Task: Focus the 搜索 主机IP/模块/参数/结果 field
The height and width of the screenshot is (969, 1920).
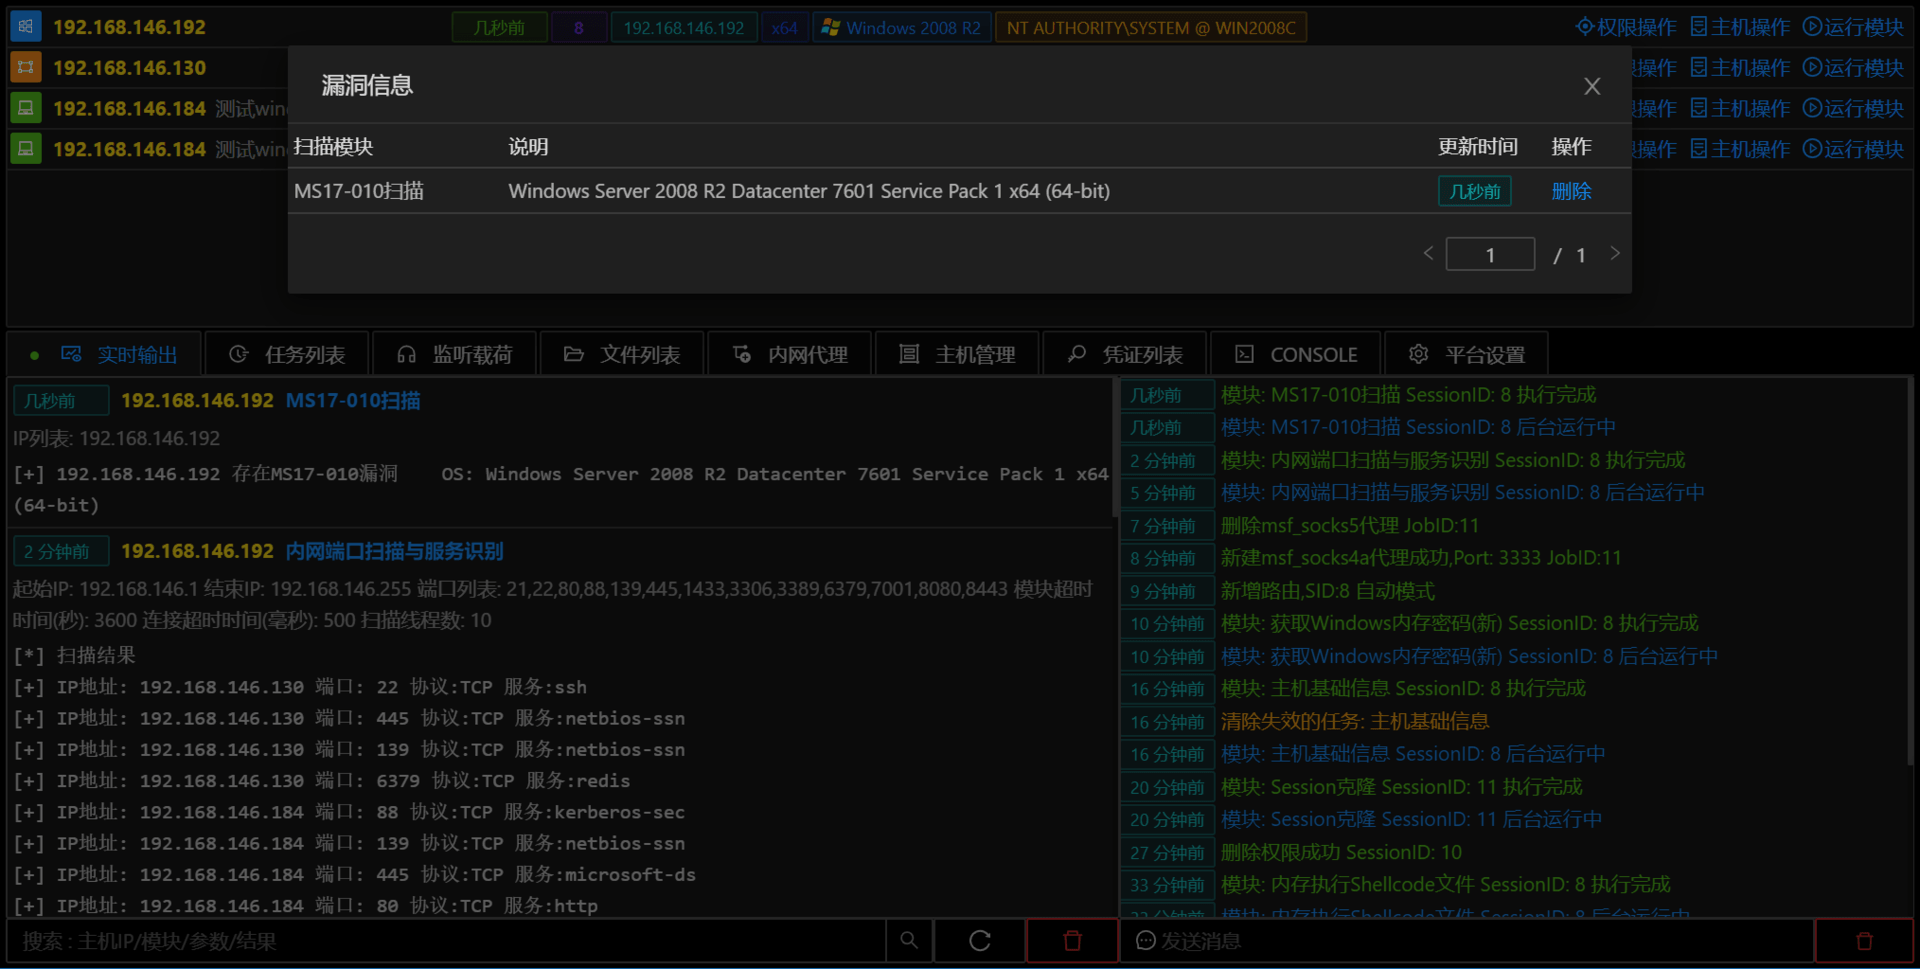Action: coord(447,941)
